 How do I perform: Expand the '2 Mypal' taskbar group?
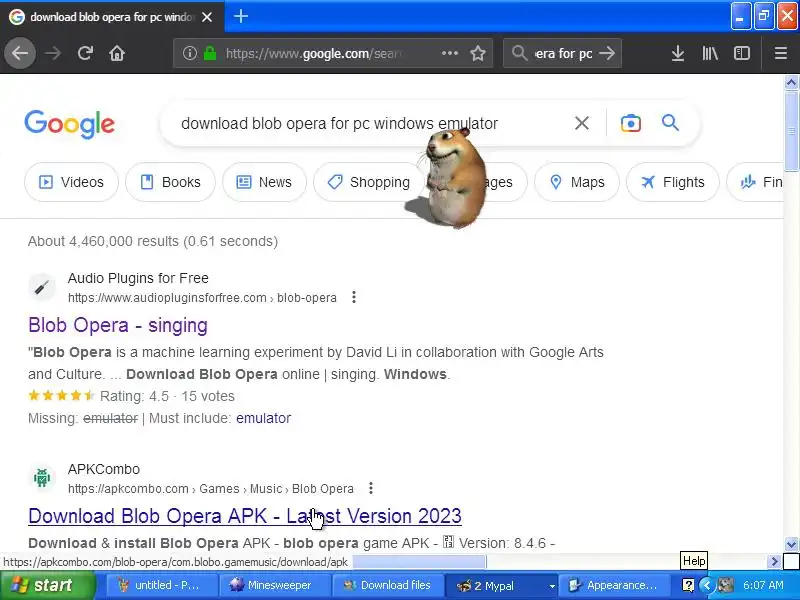(501, 586)
